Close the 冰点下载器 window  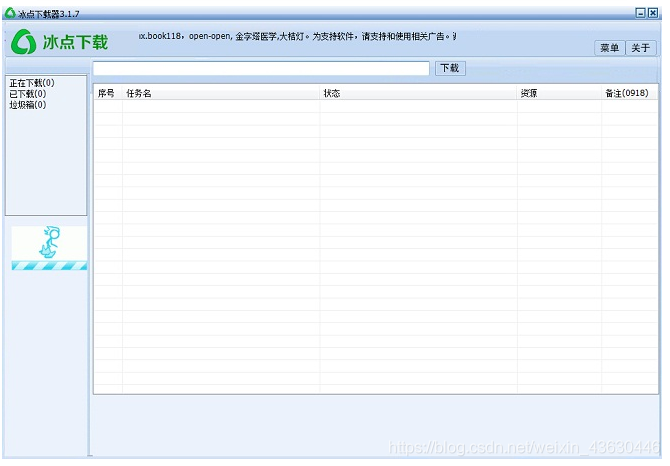click(x=653, y=13)
